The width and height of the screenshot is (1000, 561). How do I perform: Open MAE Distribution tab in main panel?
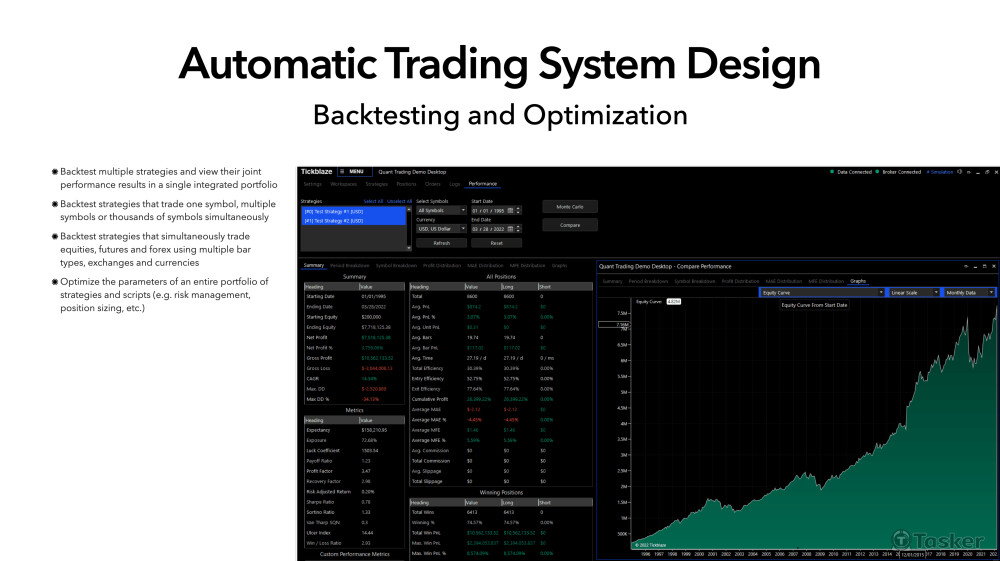485,265
